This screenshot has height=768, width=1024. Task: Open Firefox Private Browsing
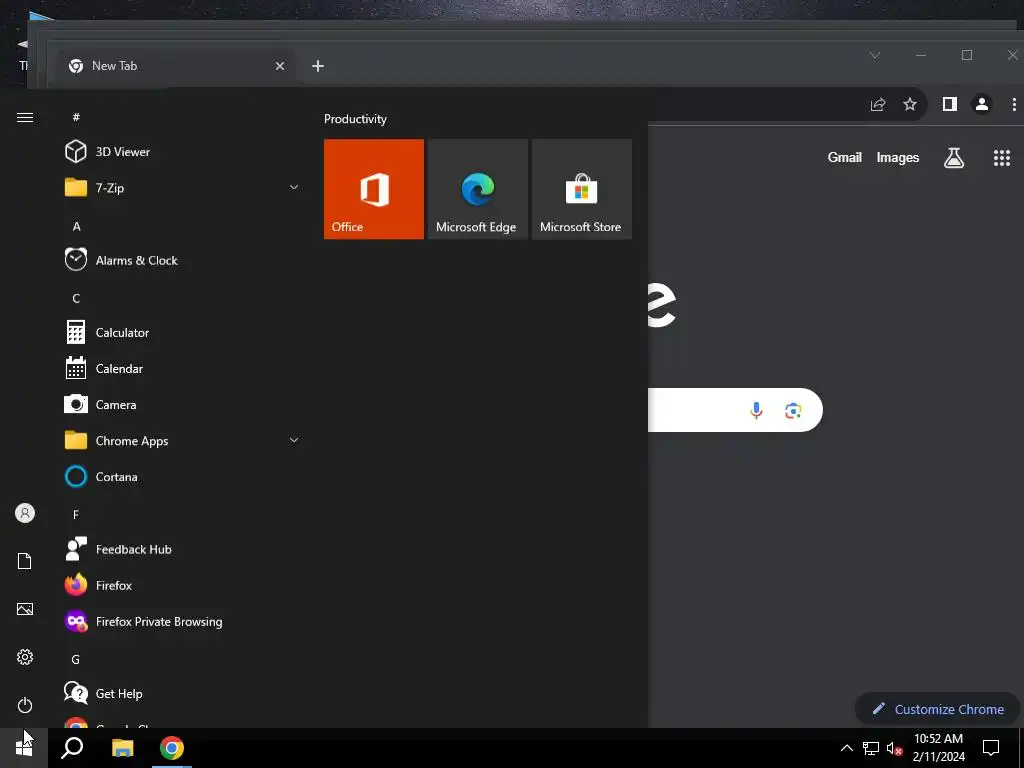pos(183,621)
